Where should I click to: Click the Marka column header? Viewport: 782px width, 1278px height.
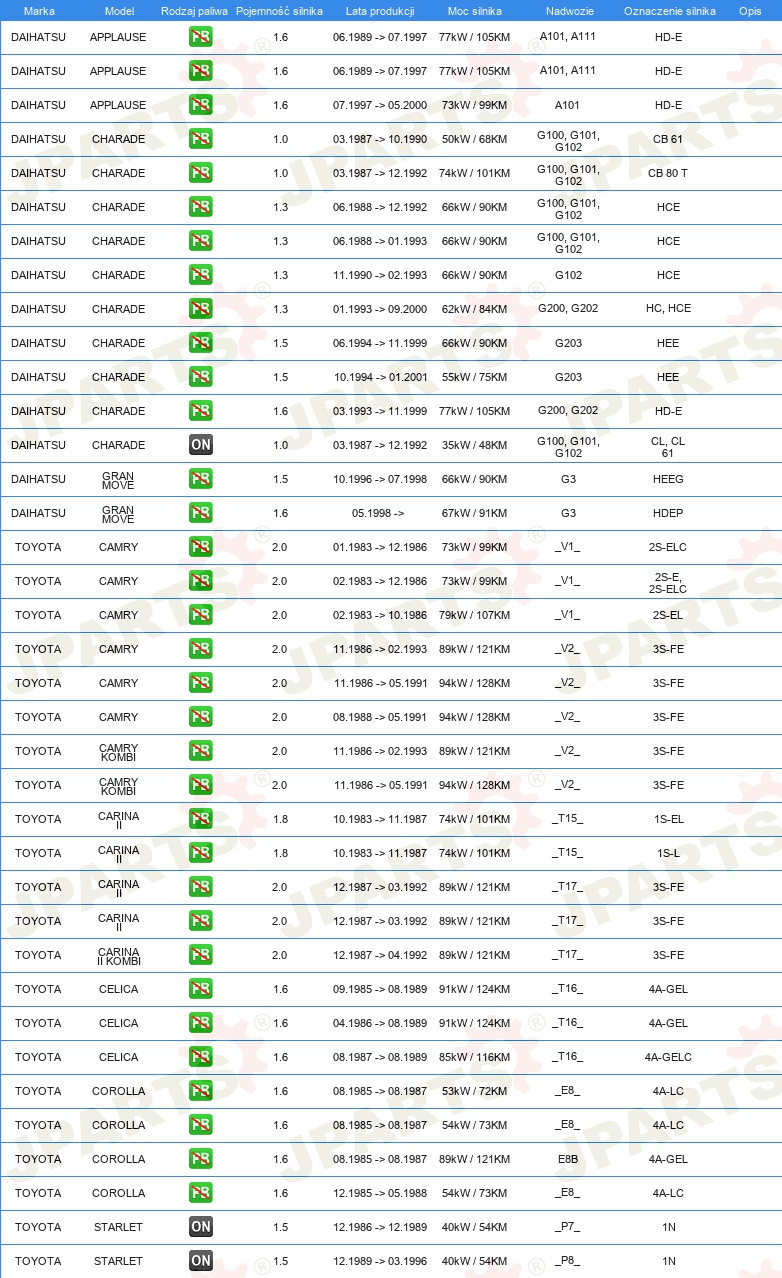(x=39, y=11)
